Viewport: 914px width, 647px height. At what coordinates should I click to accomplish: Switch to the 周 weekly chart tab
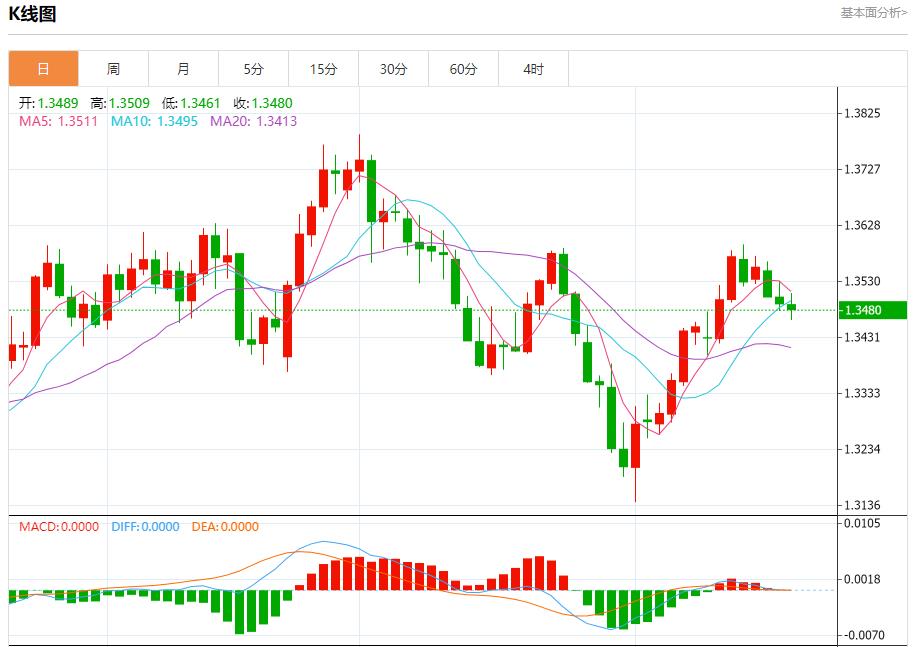113,68
